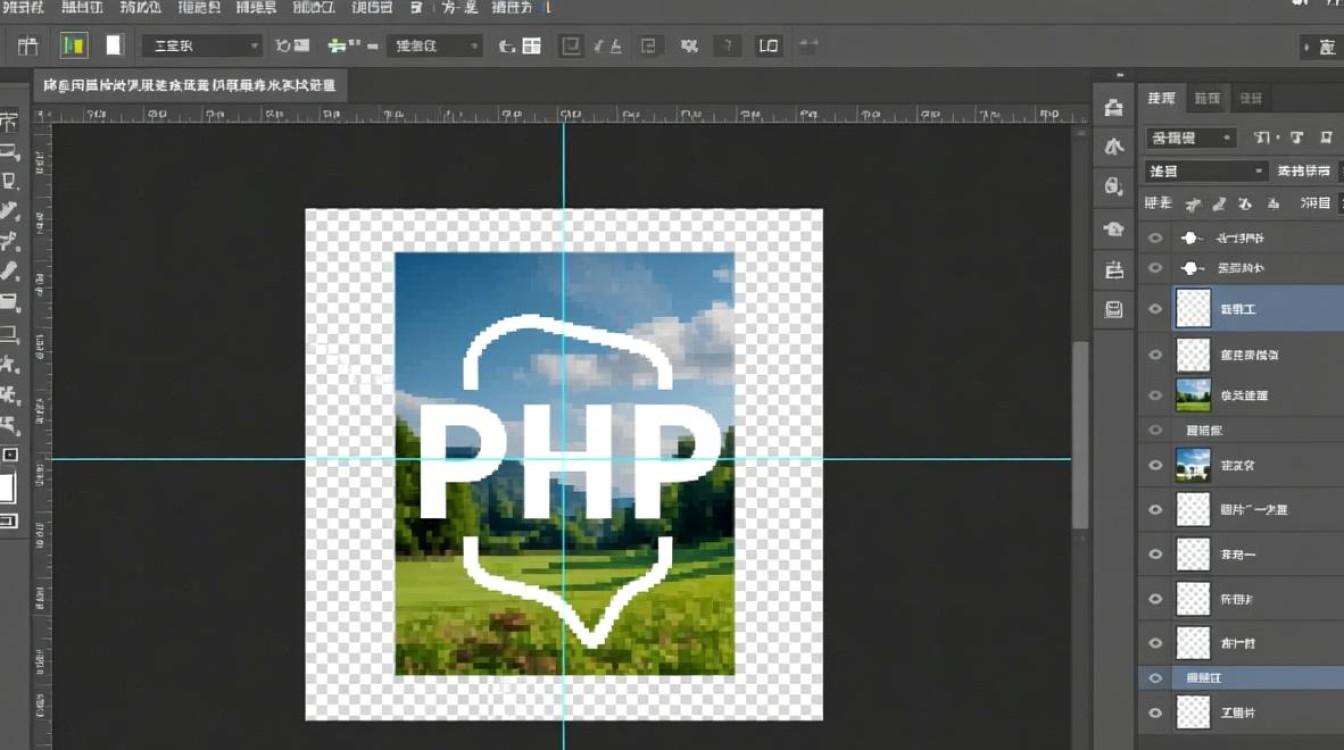Click the open document's title tab
The width and height of the screenshot is (1344, 750).
tap(189, 87)
